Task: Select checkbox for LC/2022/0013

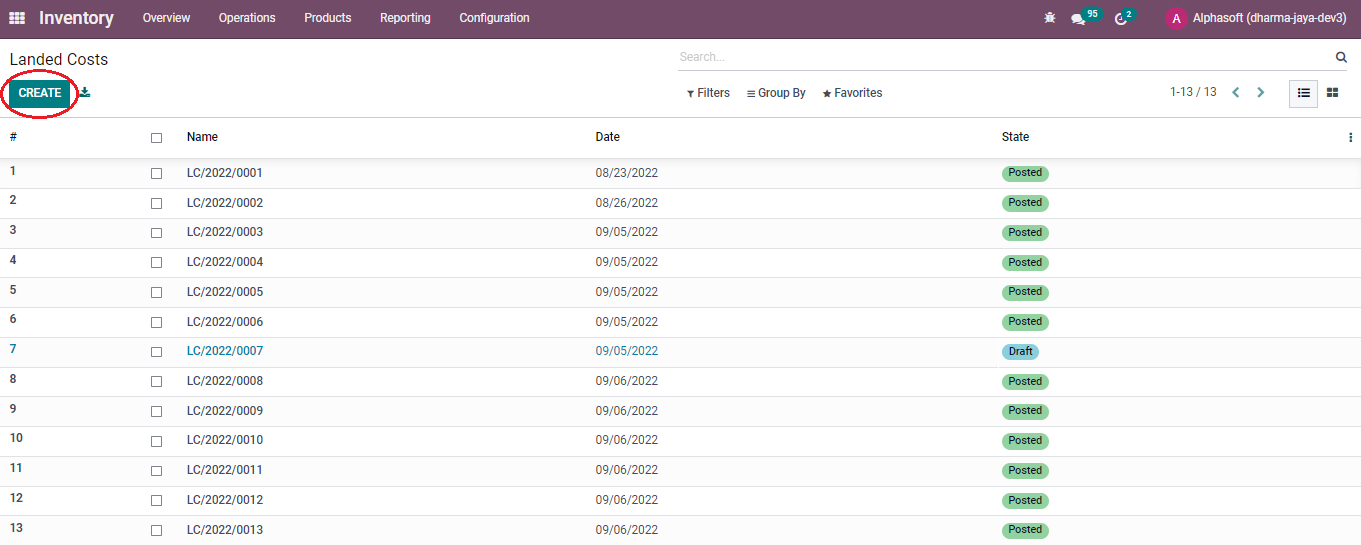Action: pyautogui.click(x=156, y=530)
